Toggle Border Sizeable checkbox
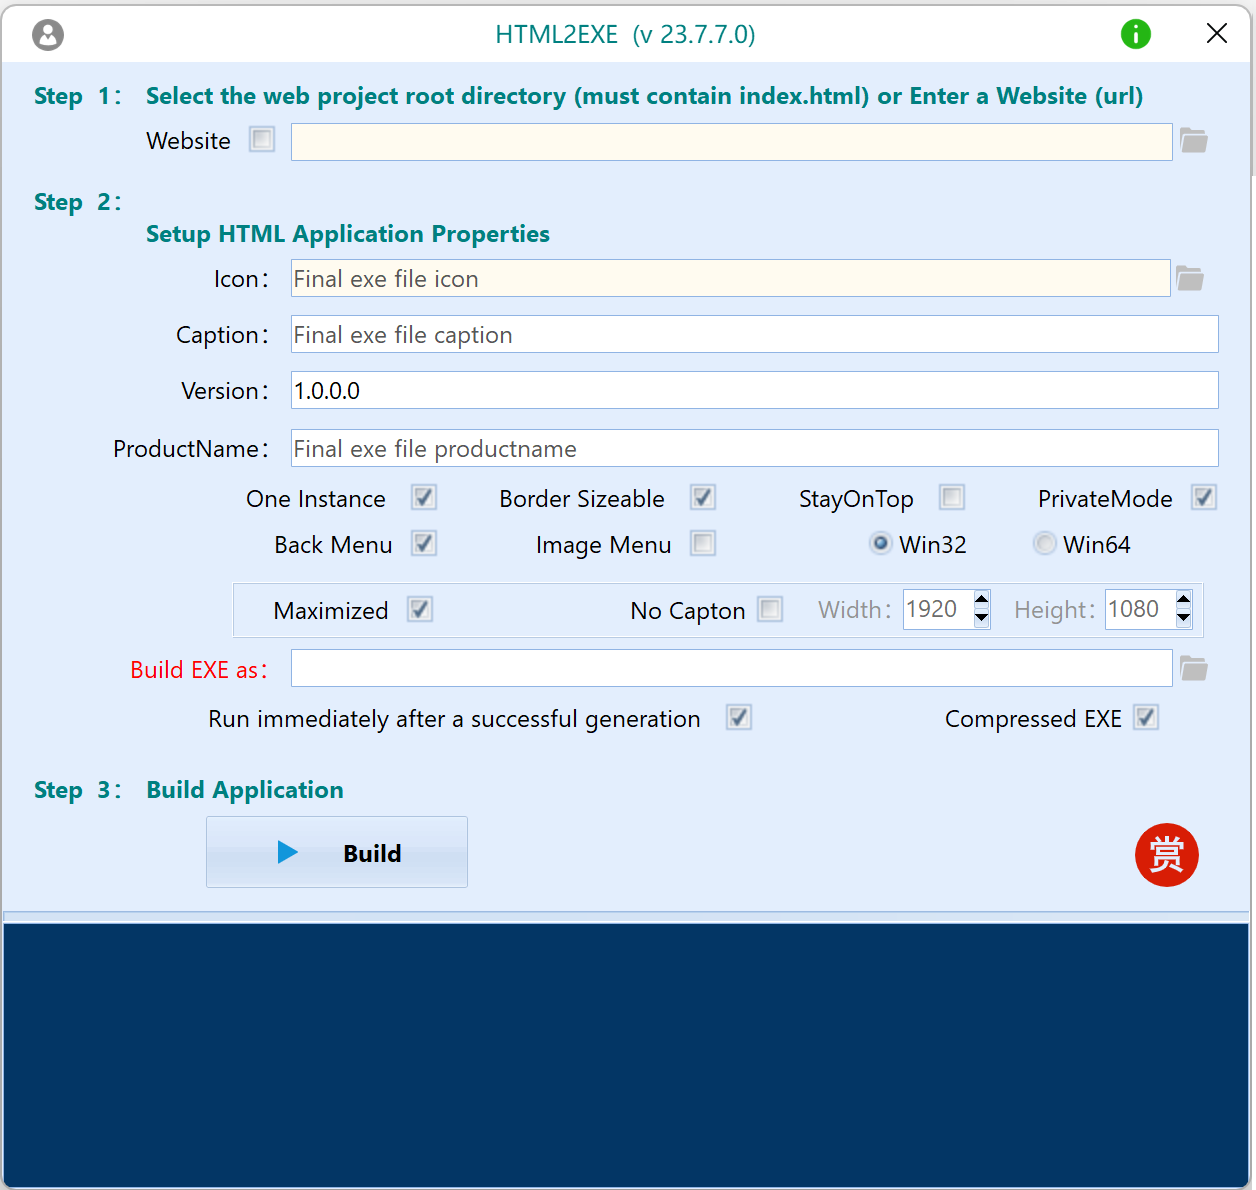Viewport: 1256px width, 1190px height. pos(703,497)
